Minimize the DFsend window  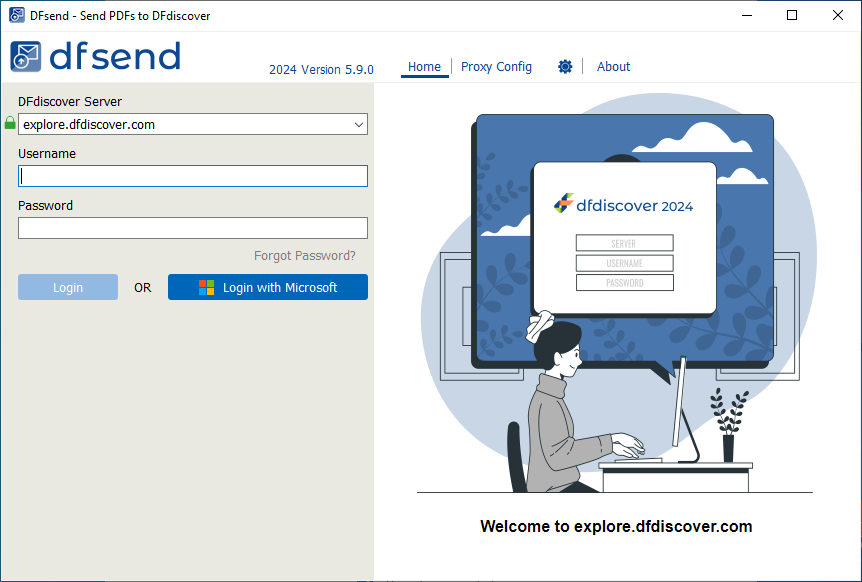(x=747, y=15)
